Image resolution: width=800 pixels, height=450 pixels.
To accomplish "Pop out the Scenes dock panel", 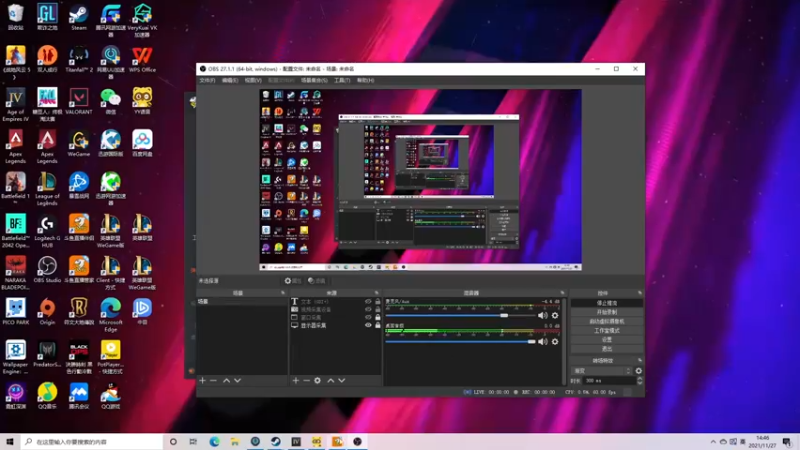I will coord(283,293).
